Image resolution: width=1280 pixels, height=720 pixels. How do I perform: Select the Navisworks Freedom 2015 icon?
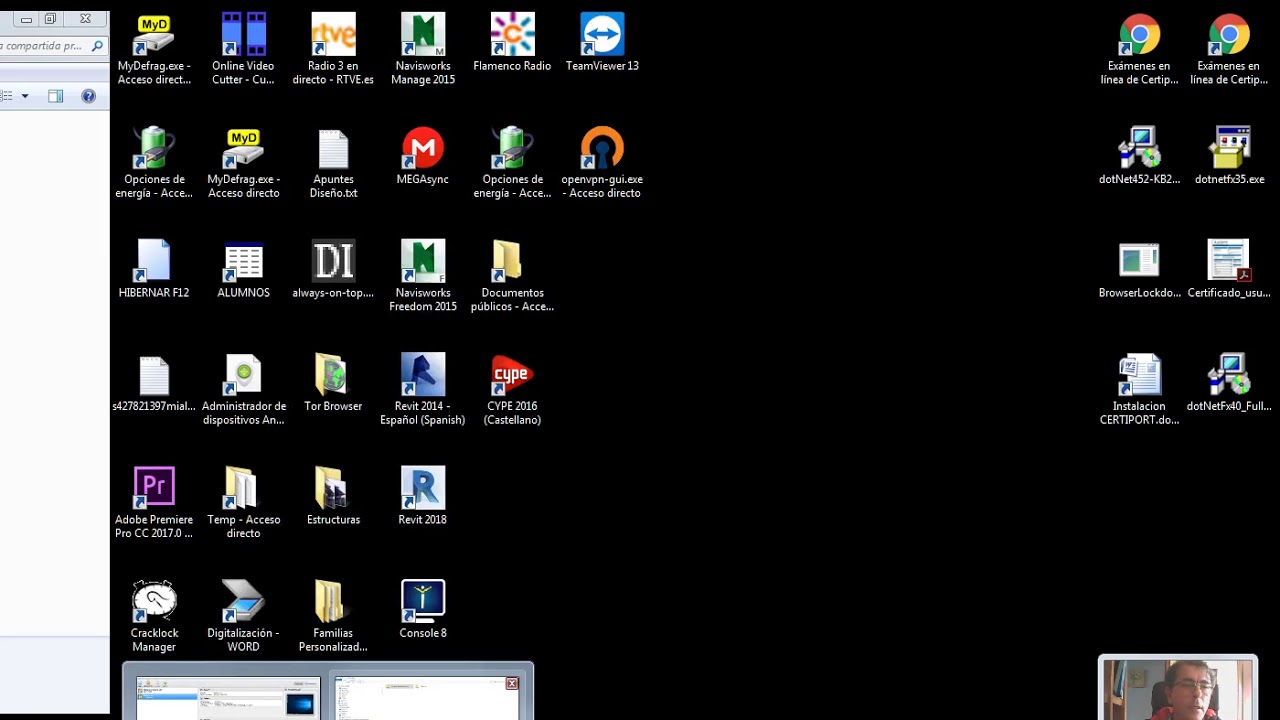point(423,276)
